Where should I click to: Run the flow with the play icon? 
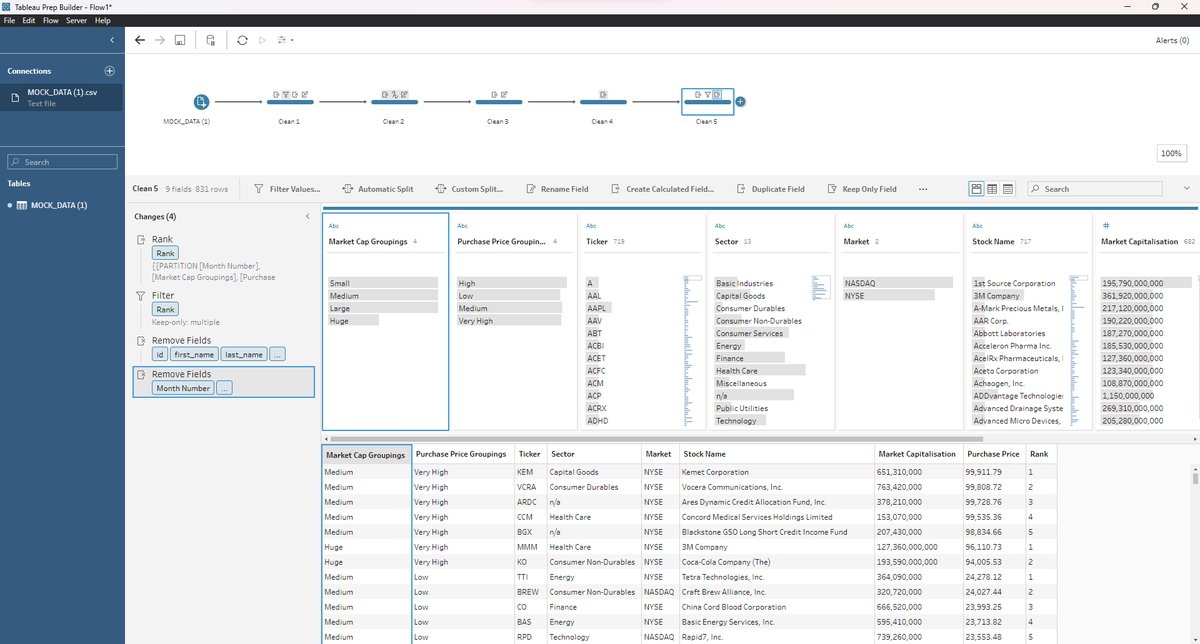(x=262, y=40)
